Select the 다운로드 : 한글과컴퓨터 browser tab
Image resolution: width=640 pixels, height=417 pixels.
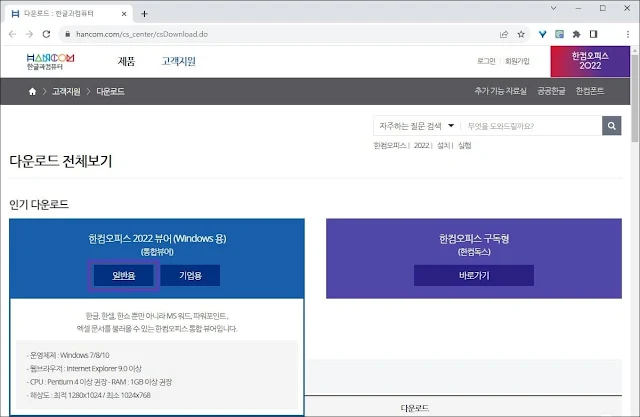(69, 14)
